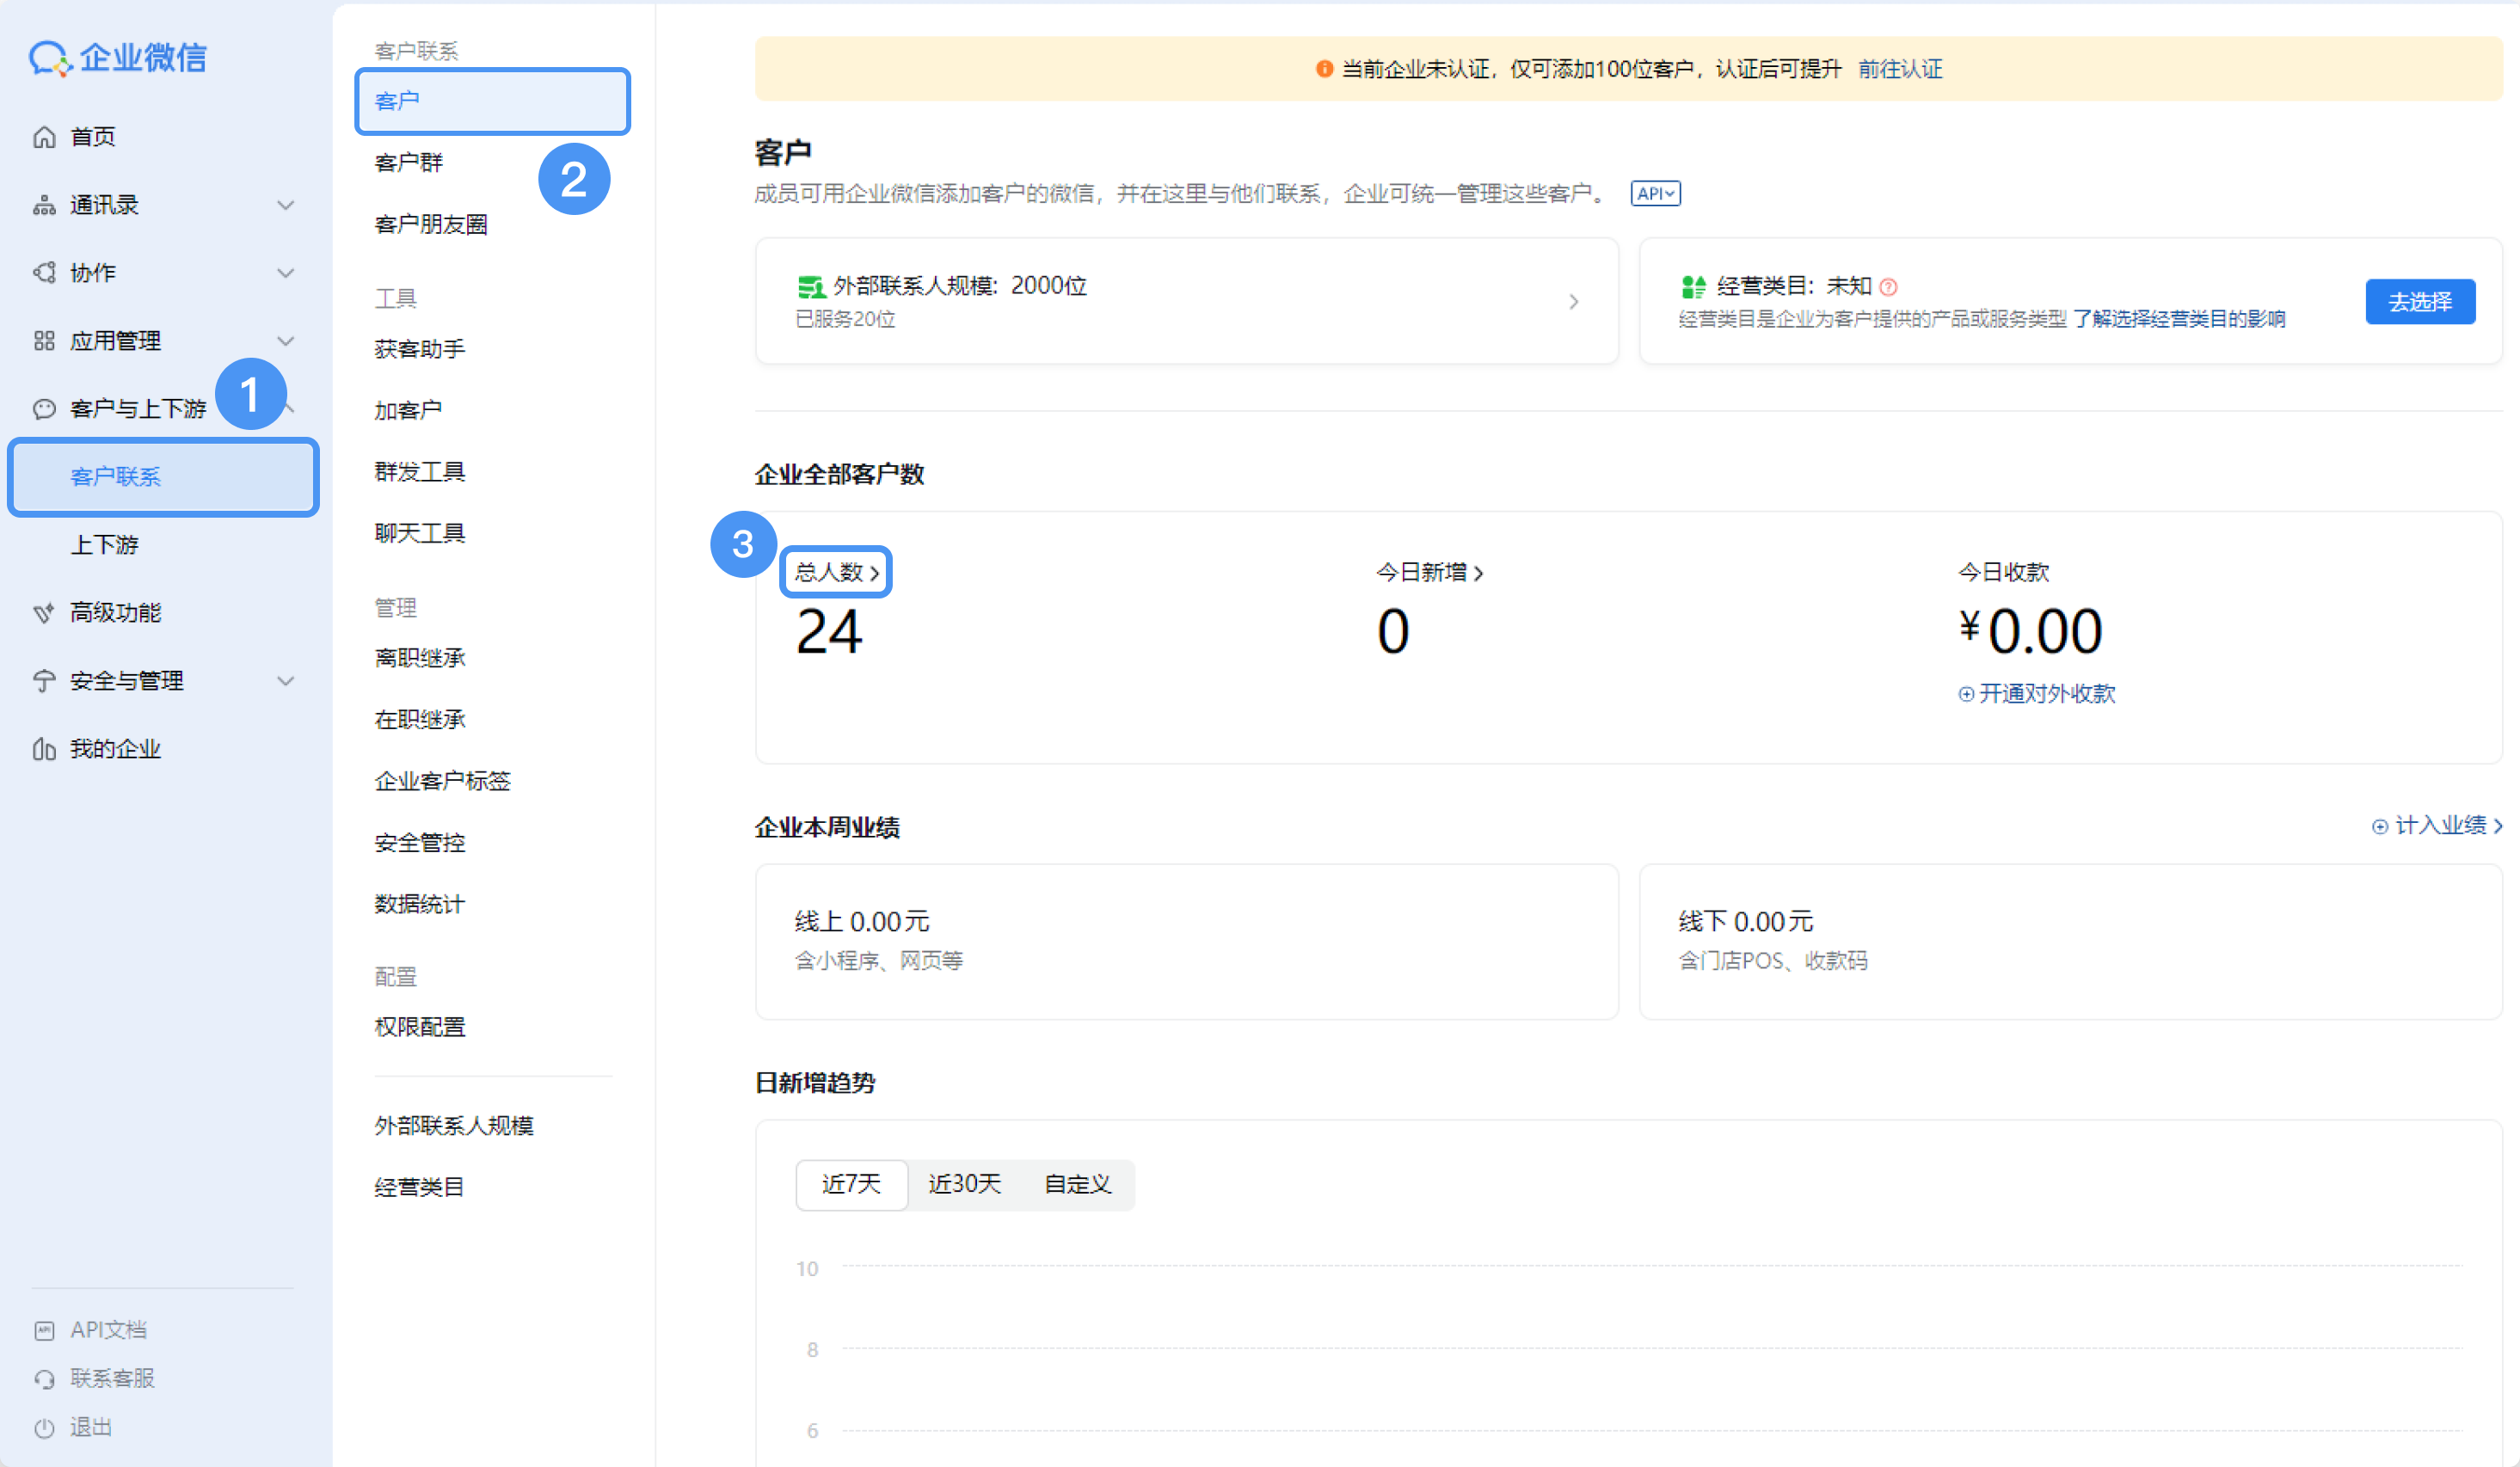Open the 客户朋友圈 submenu item

pos(431,224)
